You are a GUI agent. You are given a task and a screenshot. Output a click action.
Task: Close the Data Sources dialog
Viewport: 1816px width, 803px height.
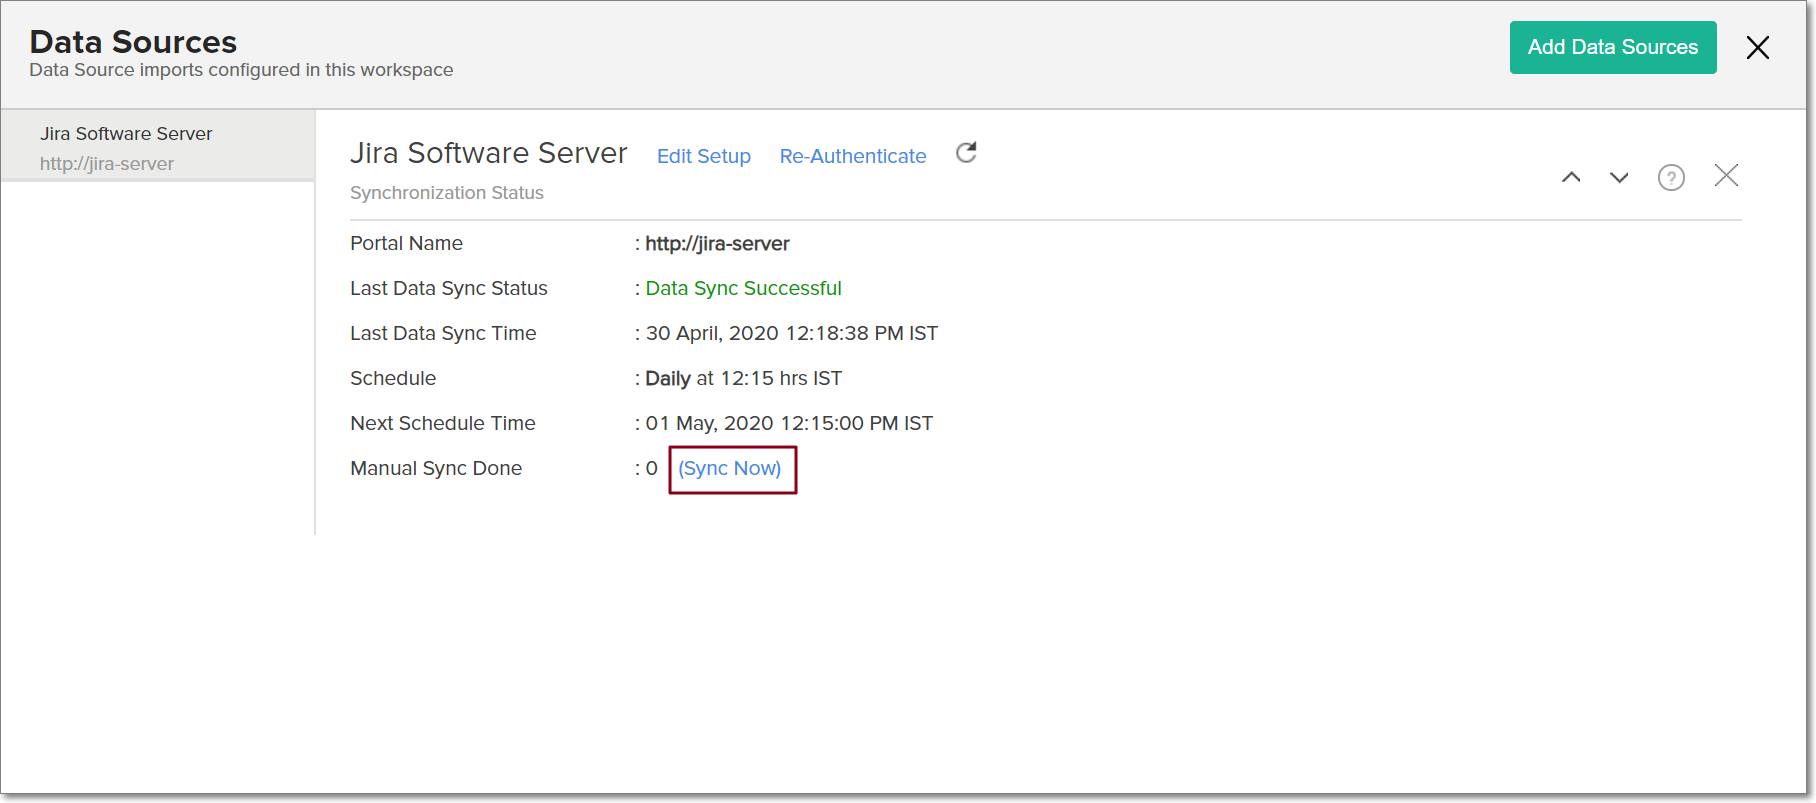coord(1757,48)
